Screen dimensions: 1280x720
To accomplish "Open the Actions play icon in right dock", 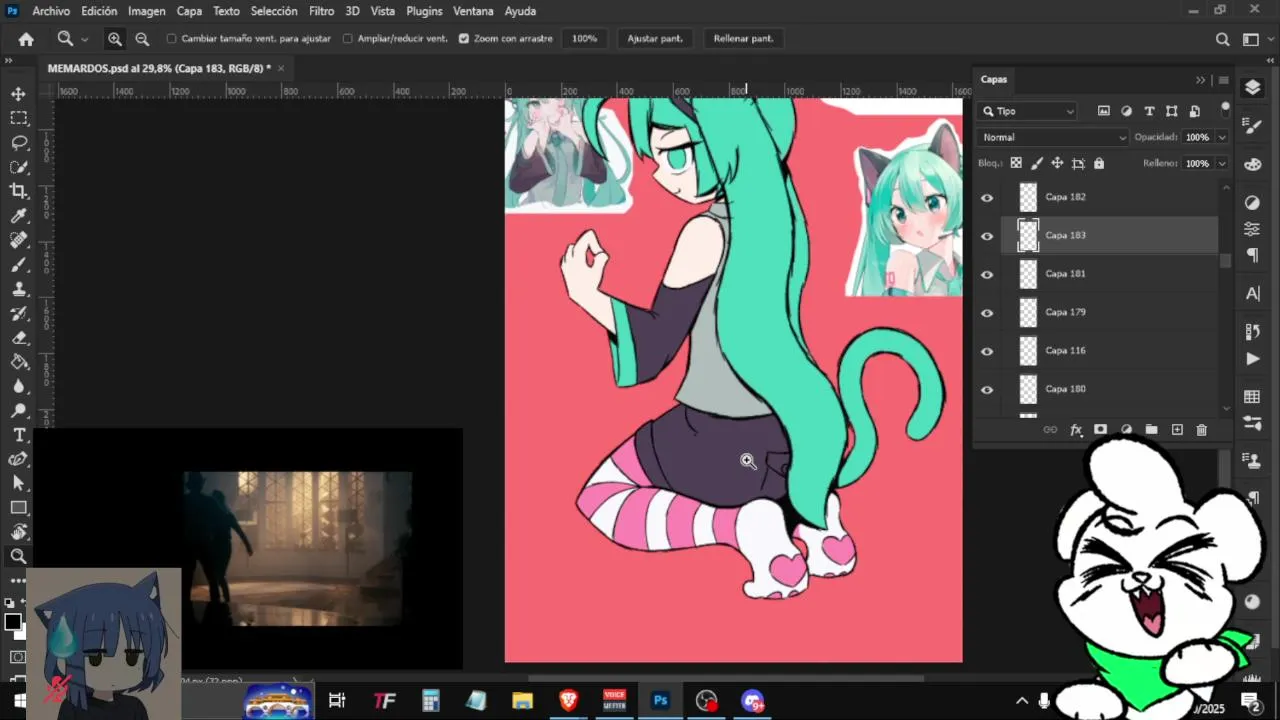I will 1252,358.
